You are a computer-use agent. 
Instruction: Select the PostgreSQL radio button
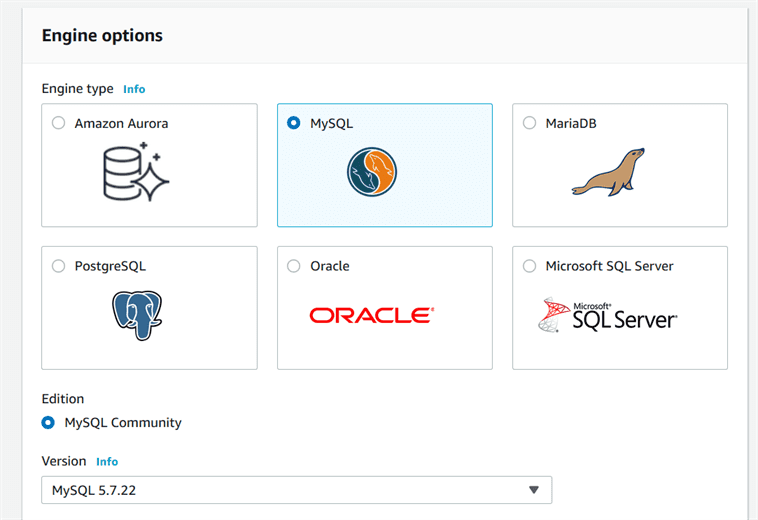(58, 266)
